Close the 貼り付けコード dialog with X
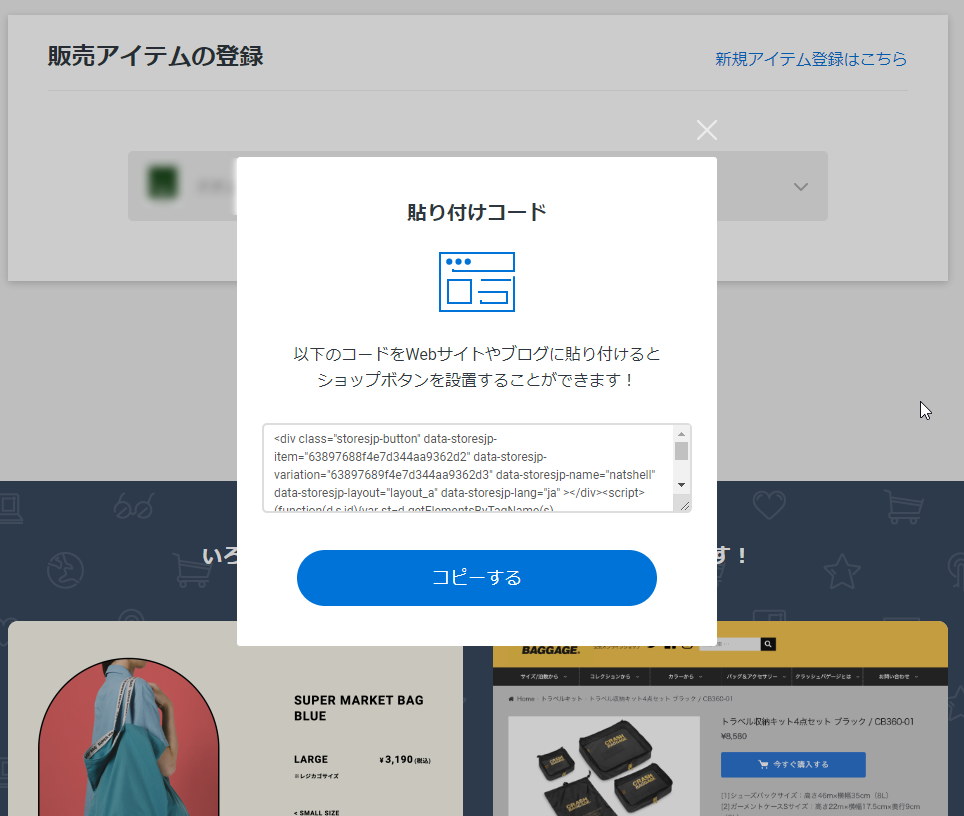 pos(707,130)
